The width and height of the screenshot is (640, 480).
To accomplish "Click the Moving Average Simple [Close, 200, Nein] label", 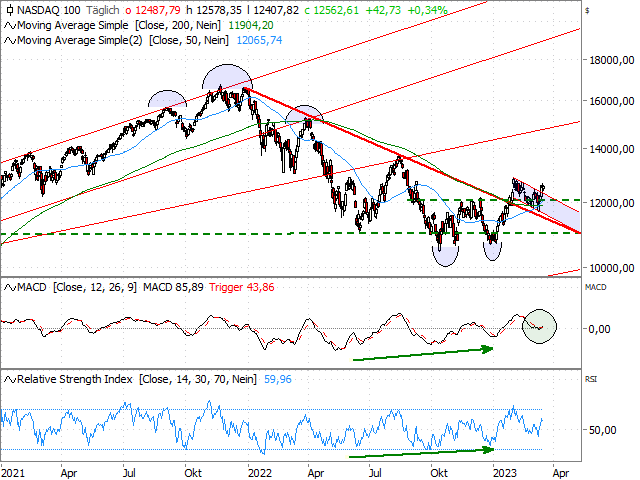I will (119, 26).
